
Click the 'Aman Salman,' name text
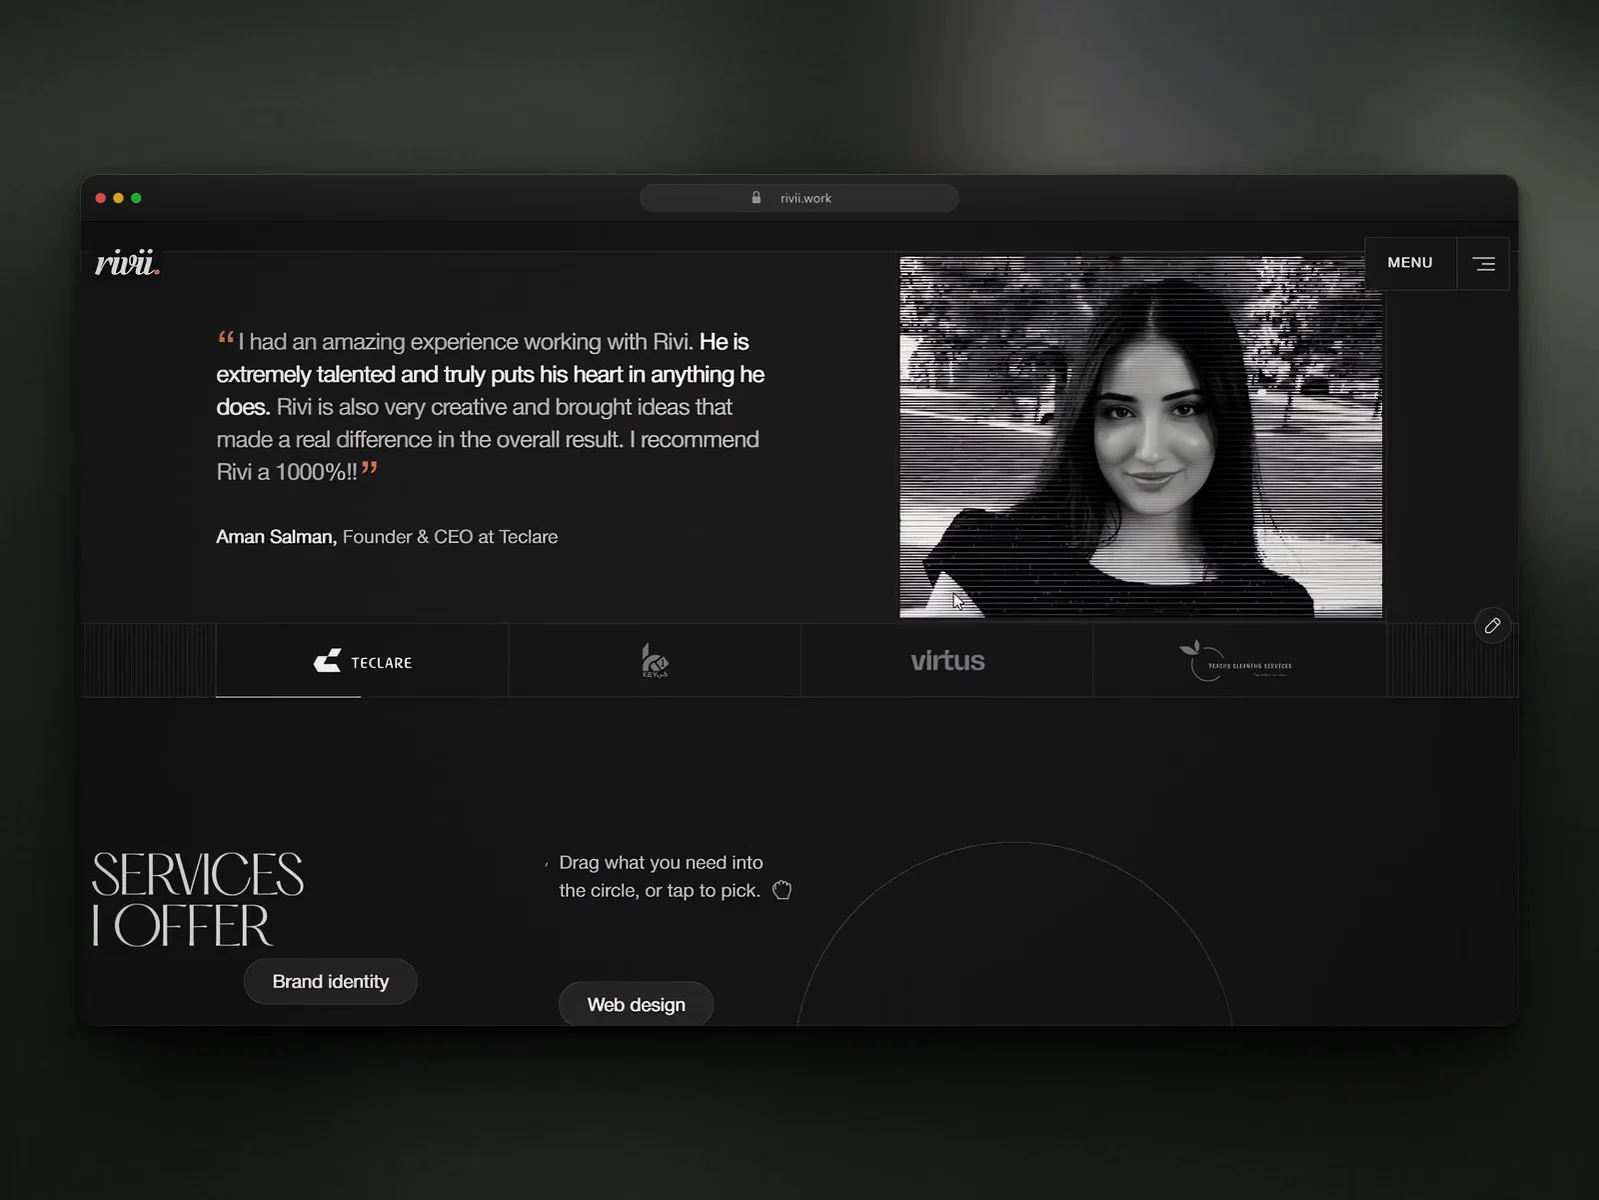point(276,537)
